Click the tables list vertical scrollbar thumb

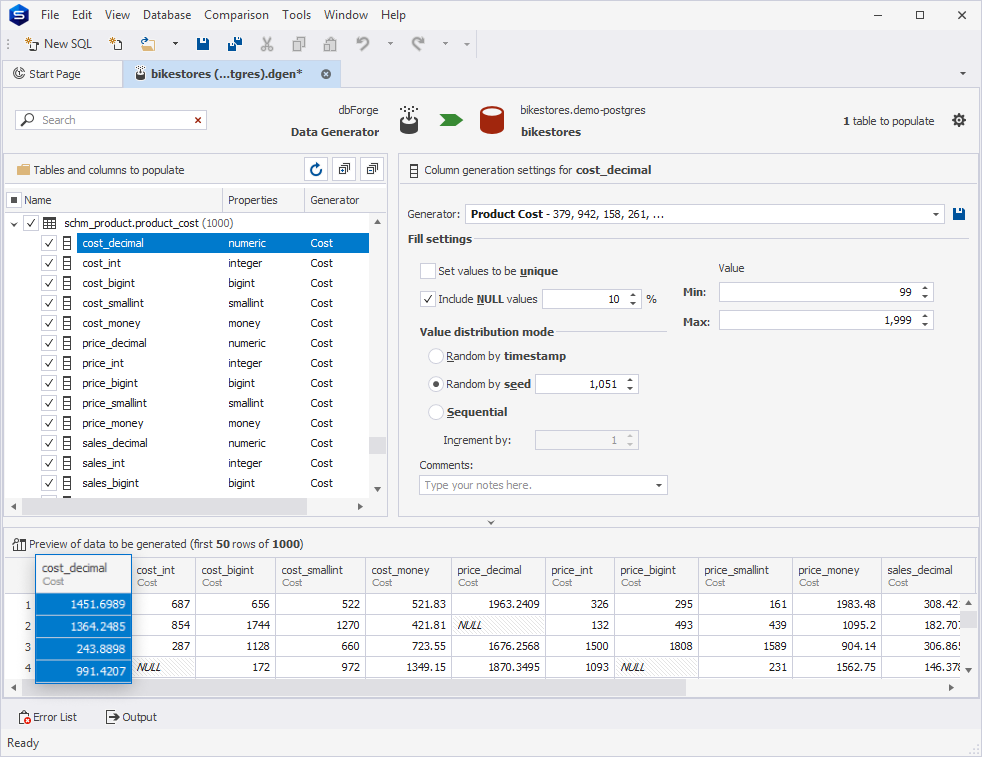click(377, 445)
